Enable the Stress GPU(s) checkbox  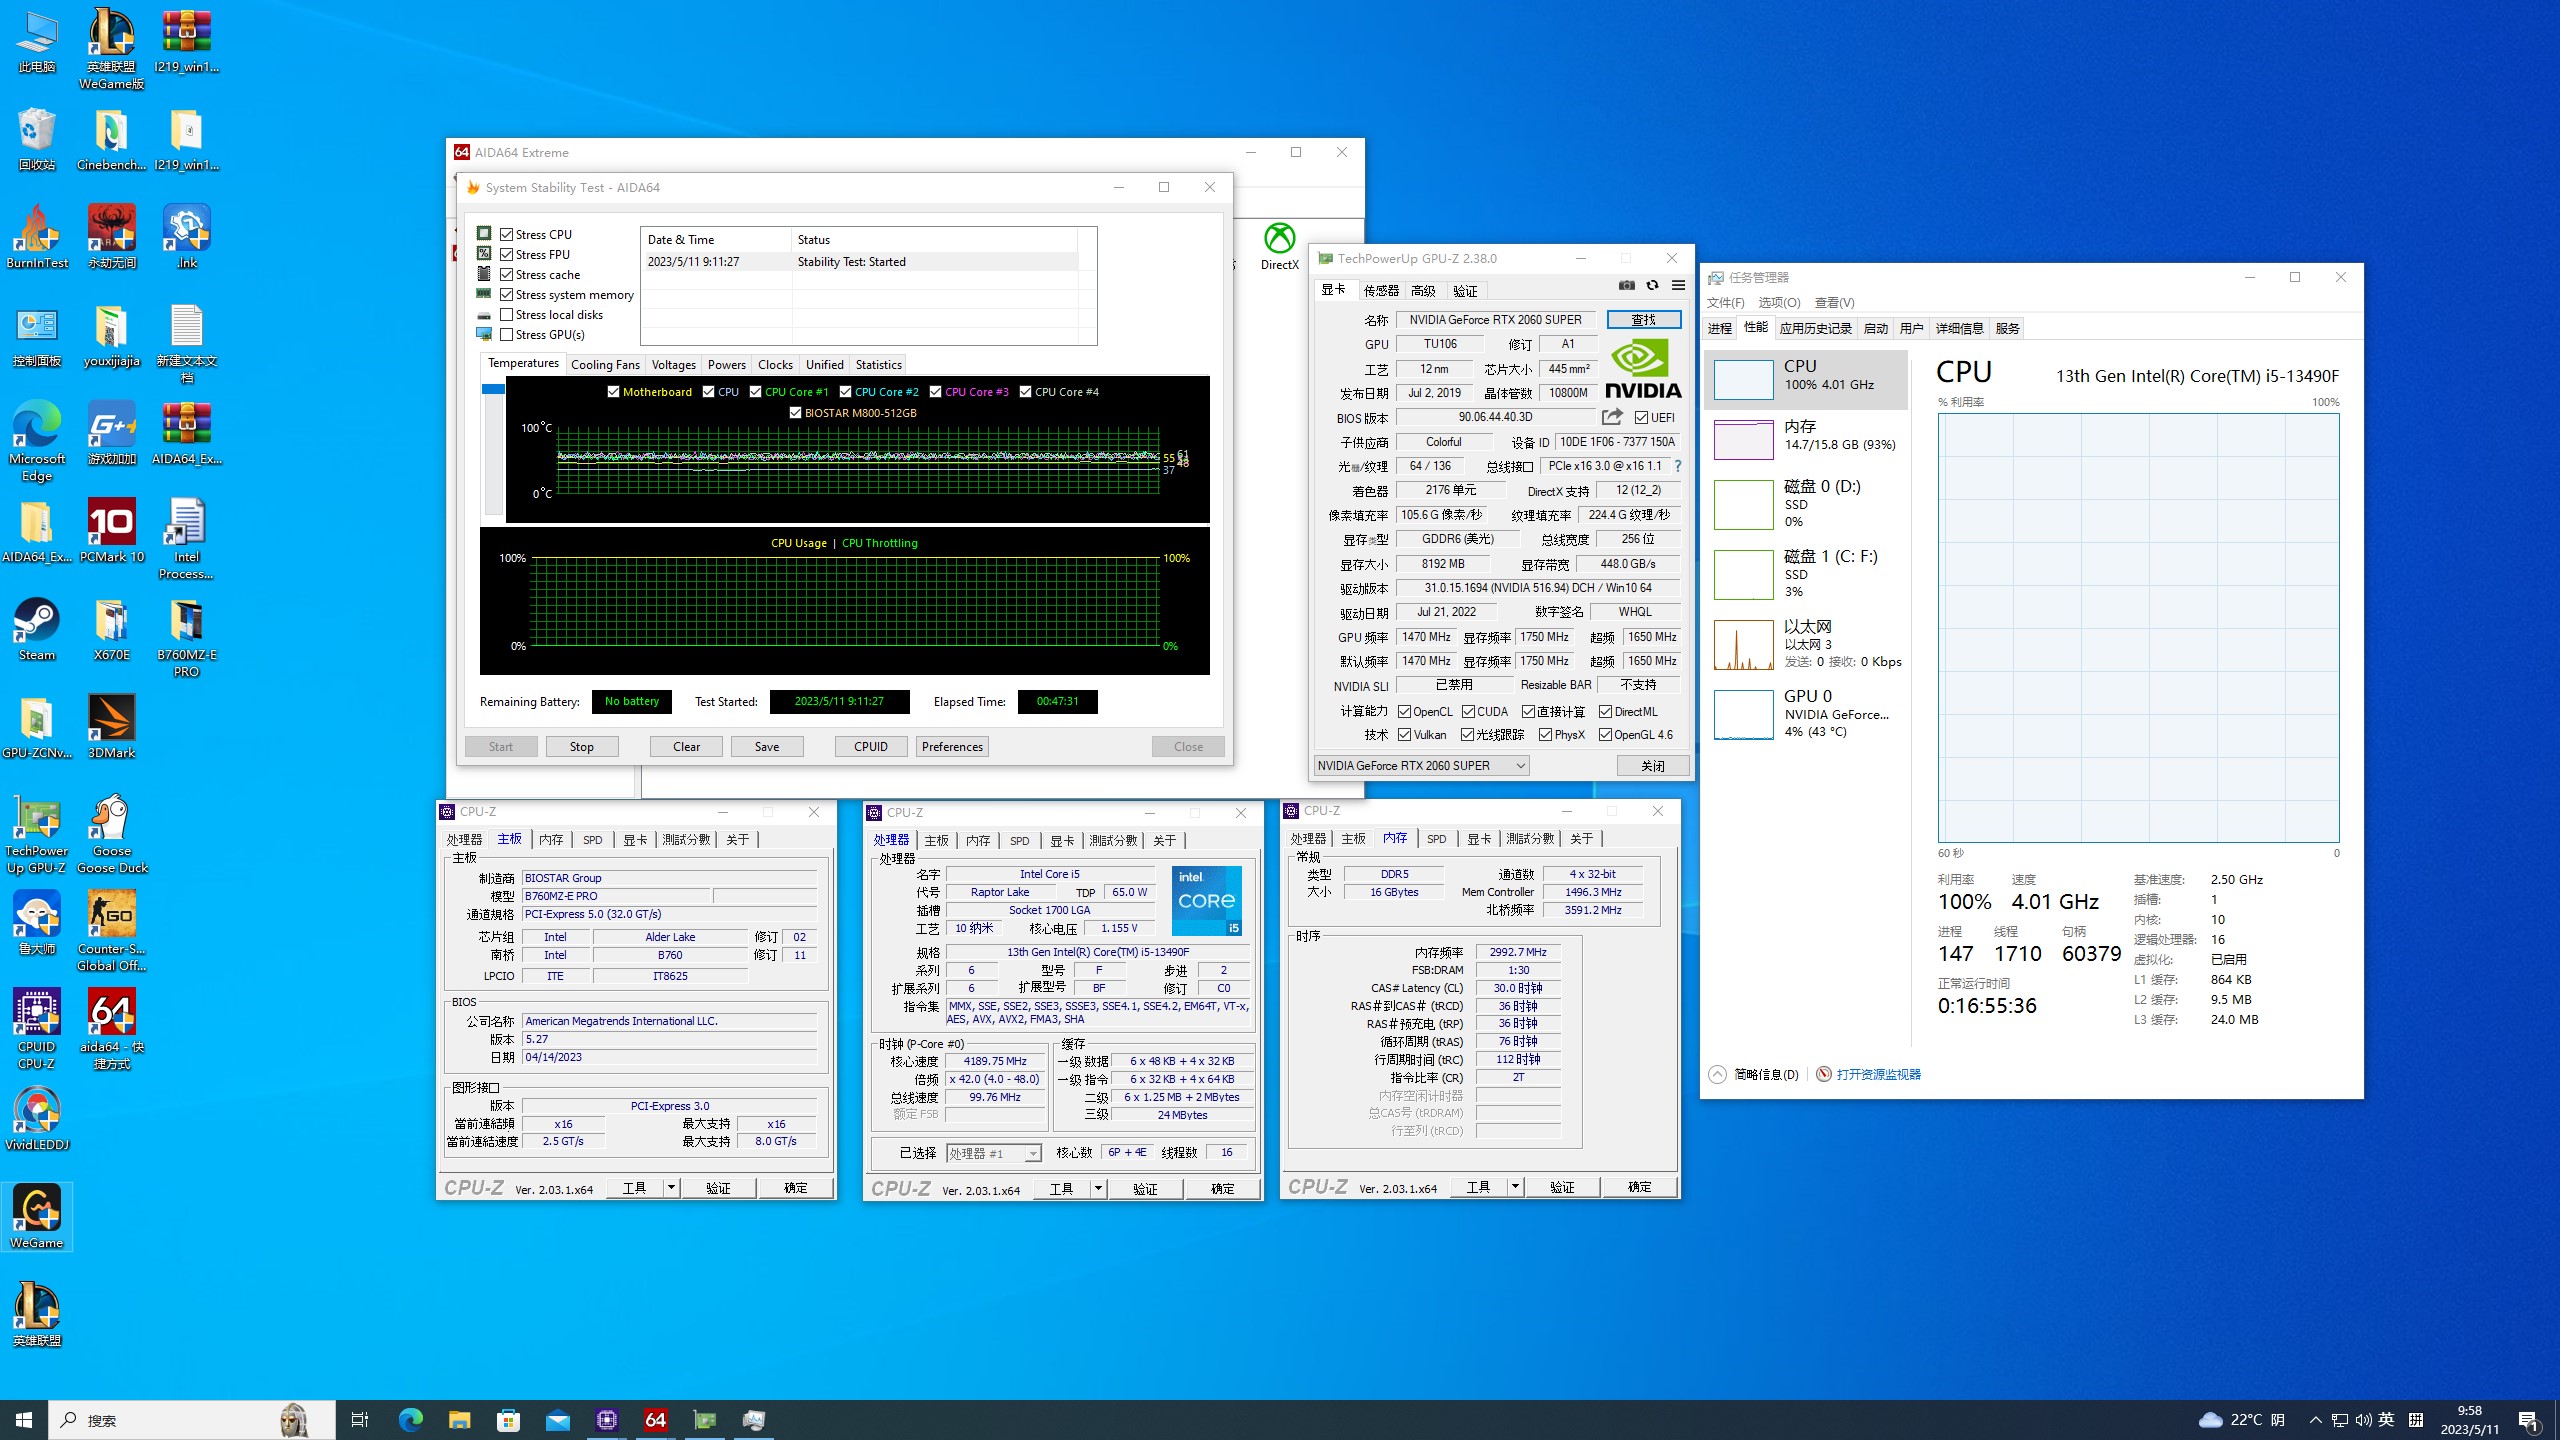click(x=507, y=334)
